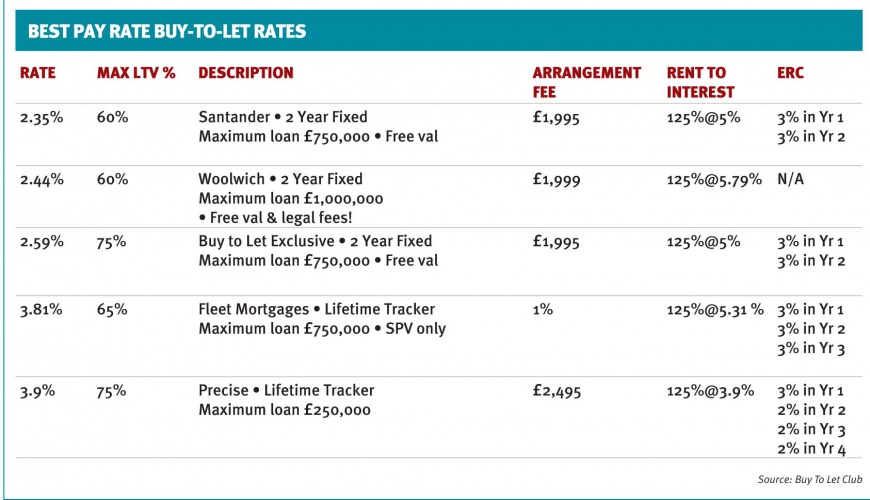
Task: Select the MAX LTV % column header
Action: tap(136, 73)
